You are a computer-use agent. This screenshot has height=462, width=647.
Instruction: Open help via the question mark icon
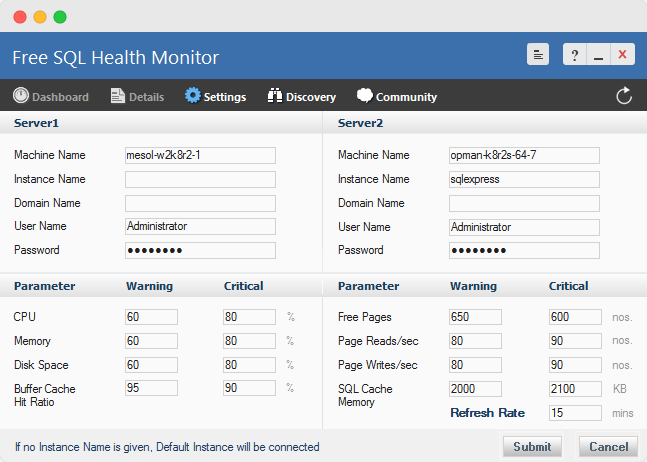pyautogui.click(x=574, y=54)
